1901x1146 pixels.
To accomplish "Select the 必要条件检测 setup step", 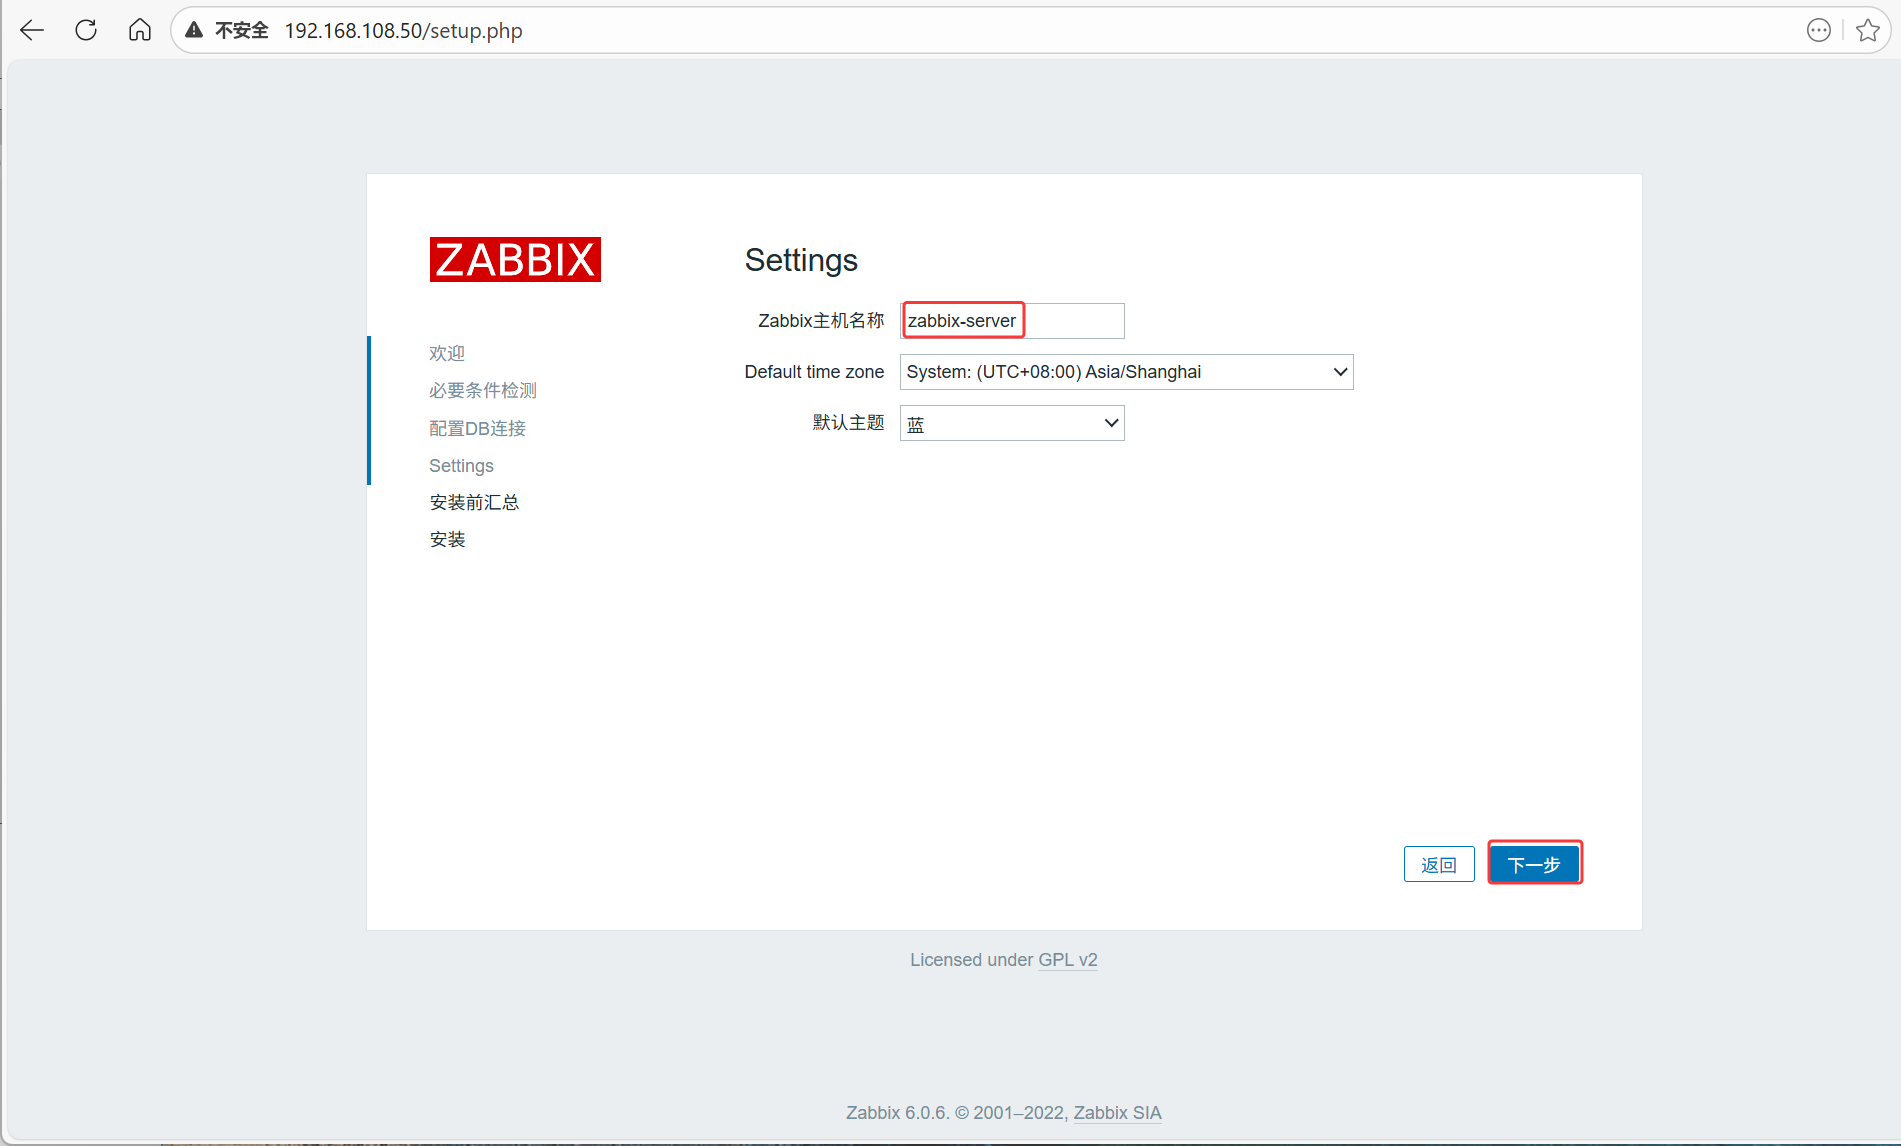I will [x=483, y=390].
